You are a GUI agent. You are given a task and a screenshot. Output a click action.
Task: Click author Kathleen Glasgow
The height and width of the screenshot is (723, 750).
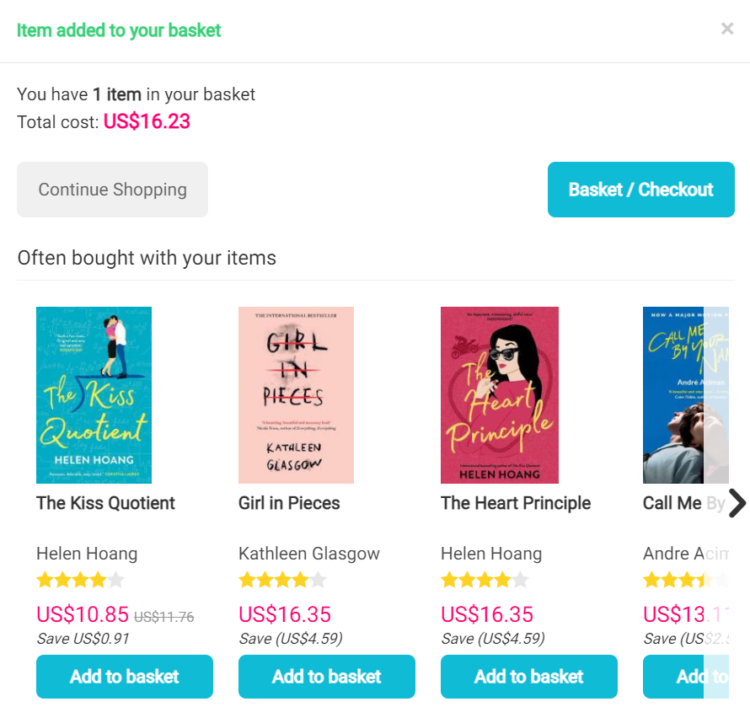click(x=309, y=553)
